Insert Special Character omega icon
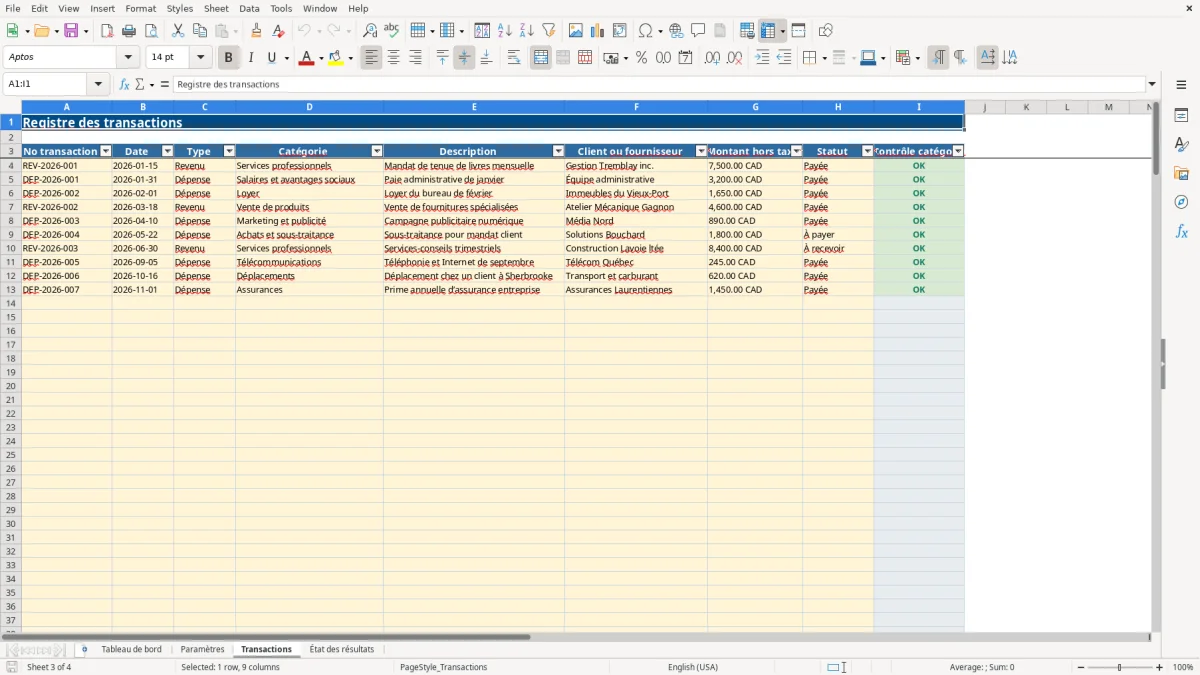The height and width of the screenshot is (675, 1200). pos(645,31)
